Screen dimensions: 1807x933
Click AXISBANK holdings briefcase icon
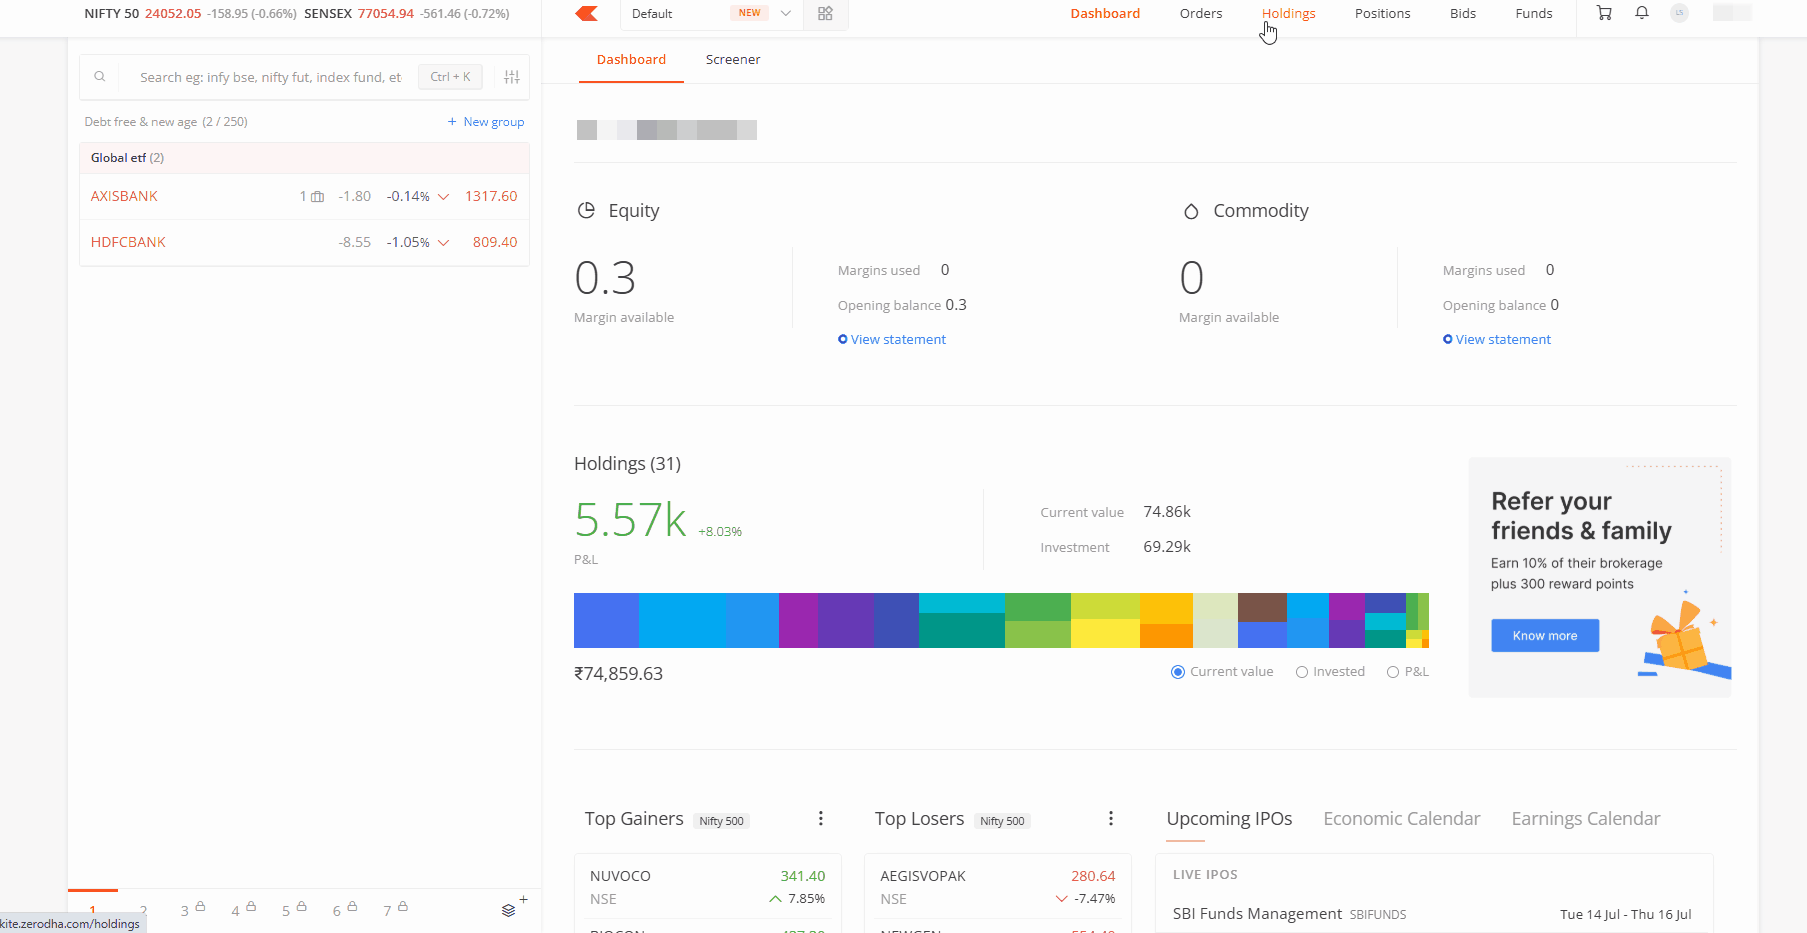318,197
